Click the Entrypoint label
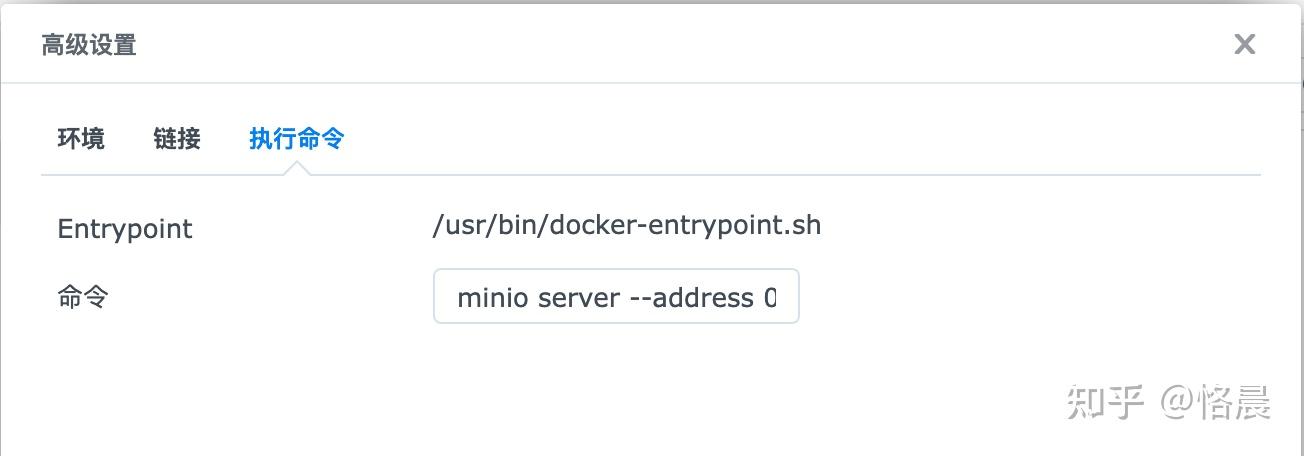1304x456 pixels. (x=125, y=228)
